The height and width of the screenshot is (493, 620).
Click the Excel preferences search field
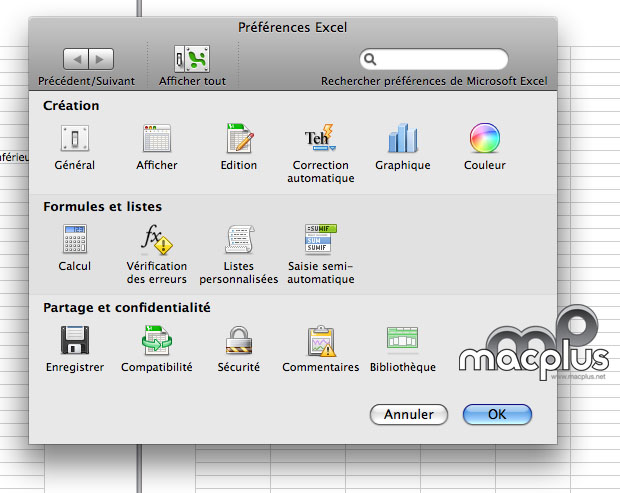point(434,59)
